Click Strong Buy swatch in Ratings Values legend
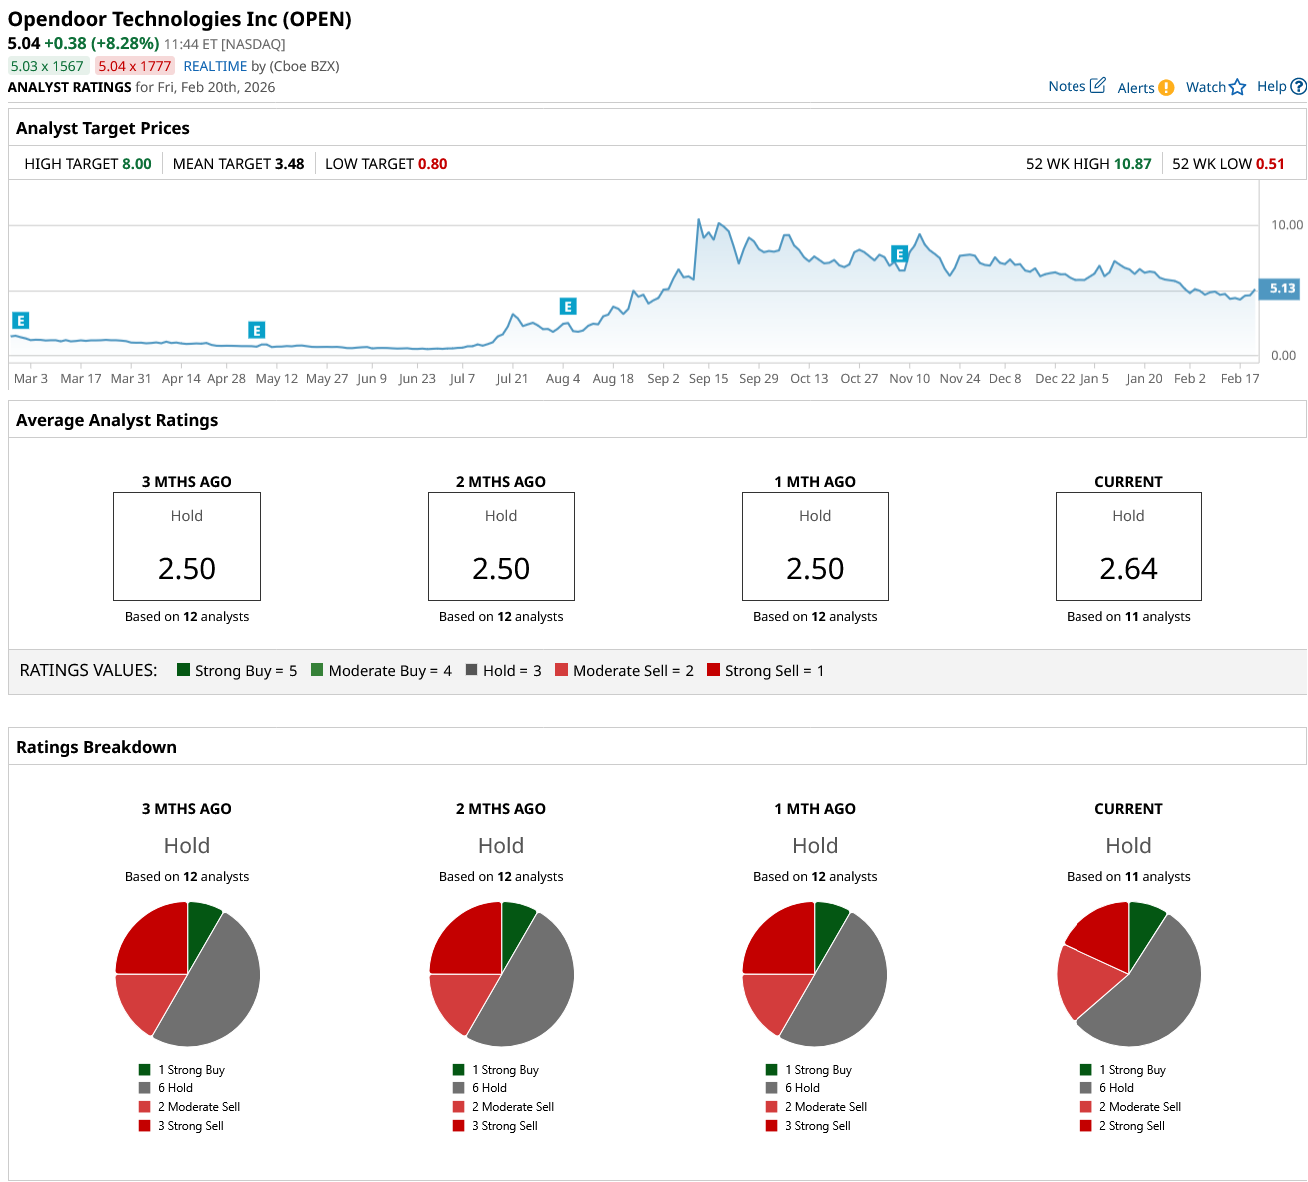 pyautogui.click(x=184, y=670)
